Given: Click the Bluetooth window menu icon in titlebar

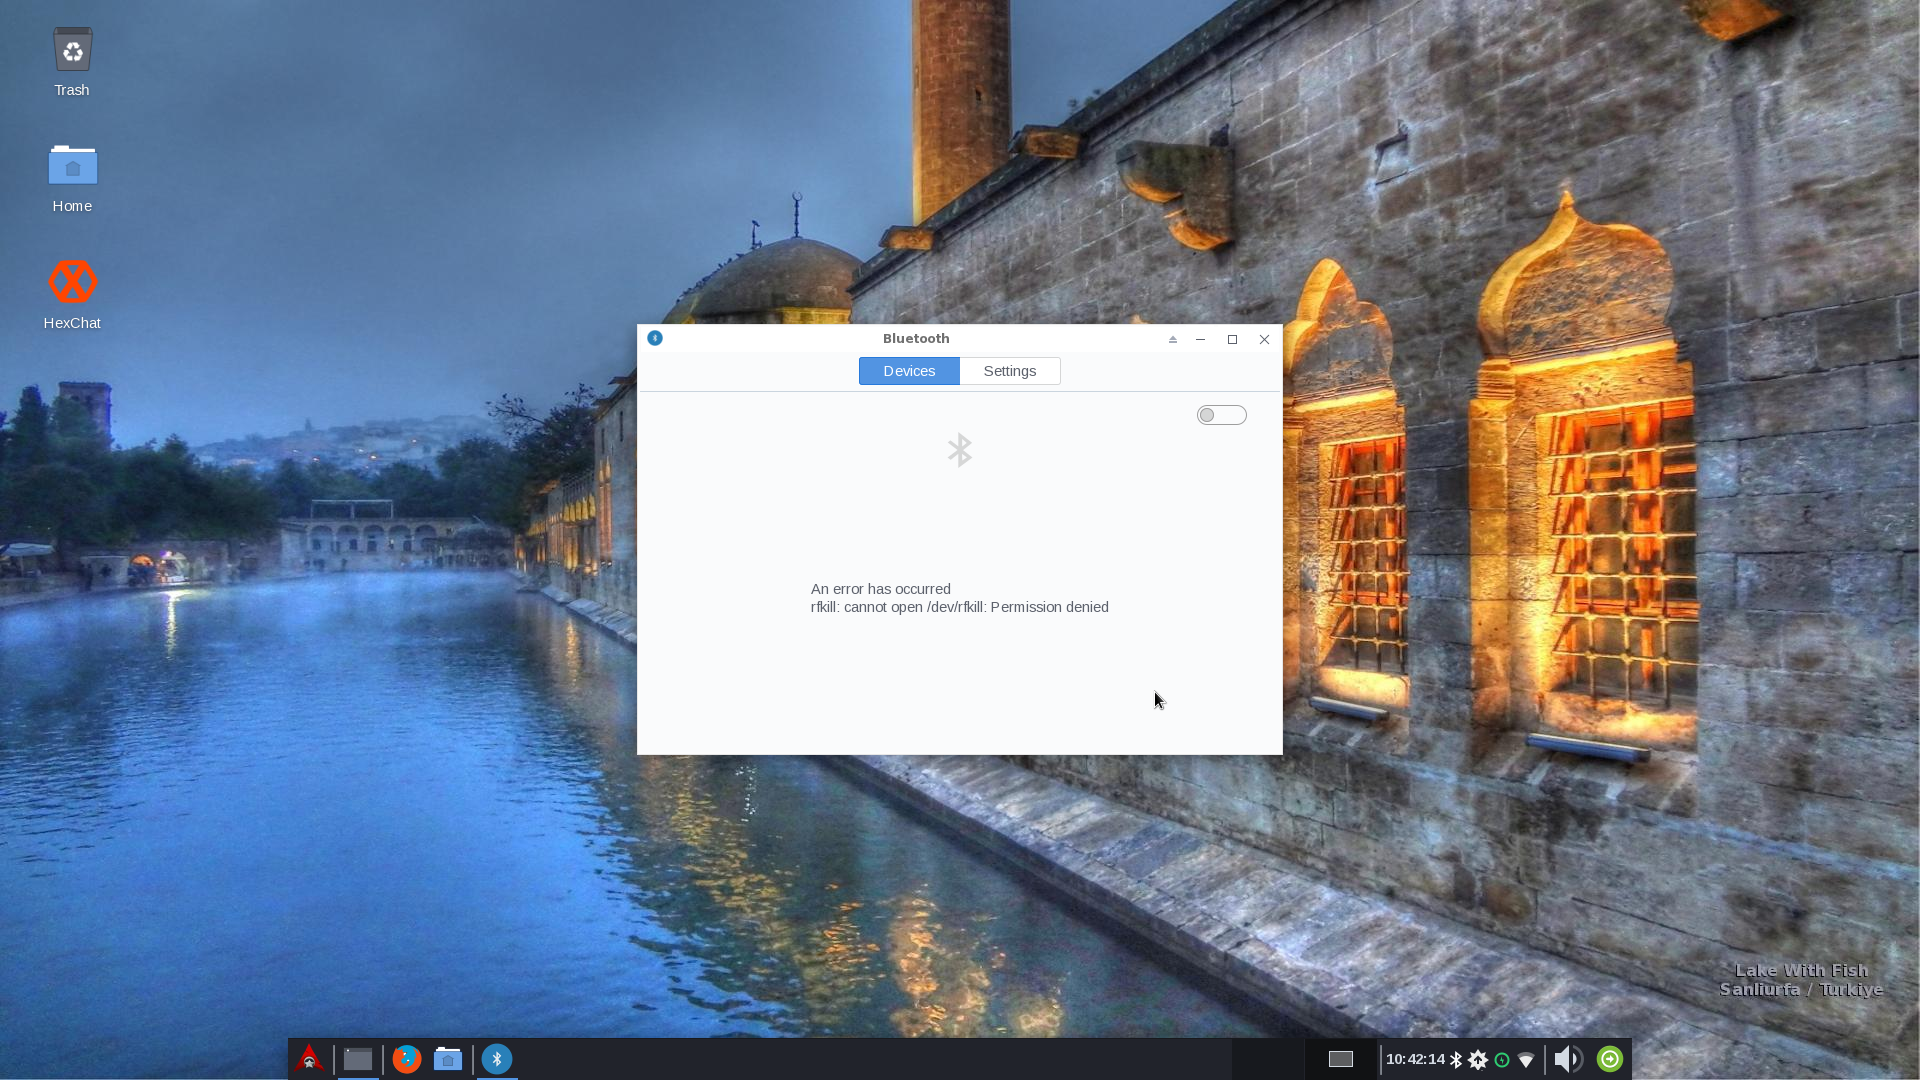Looking at the screenshot, I should coord(655,338).
